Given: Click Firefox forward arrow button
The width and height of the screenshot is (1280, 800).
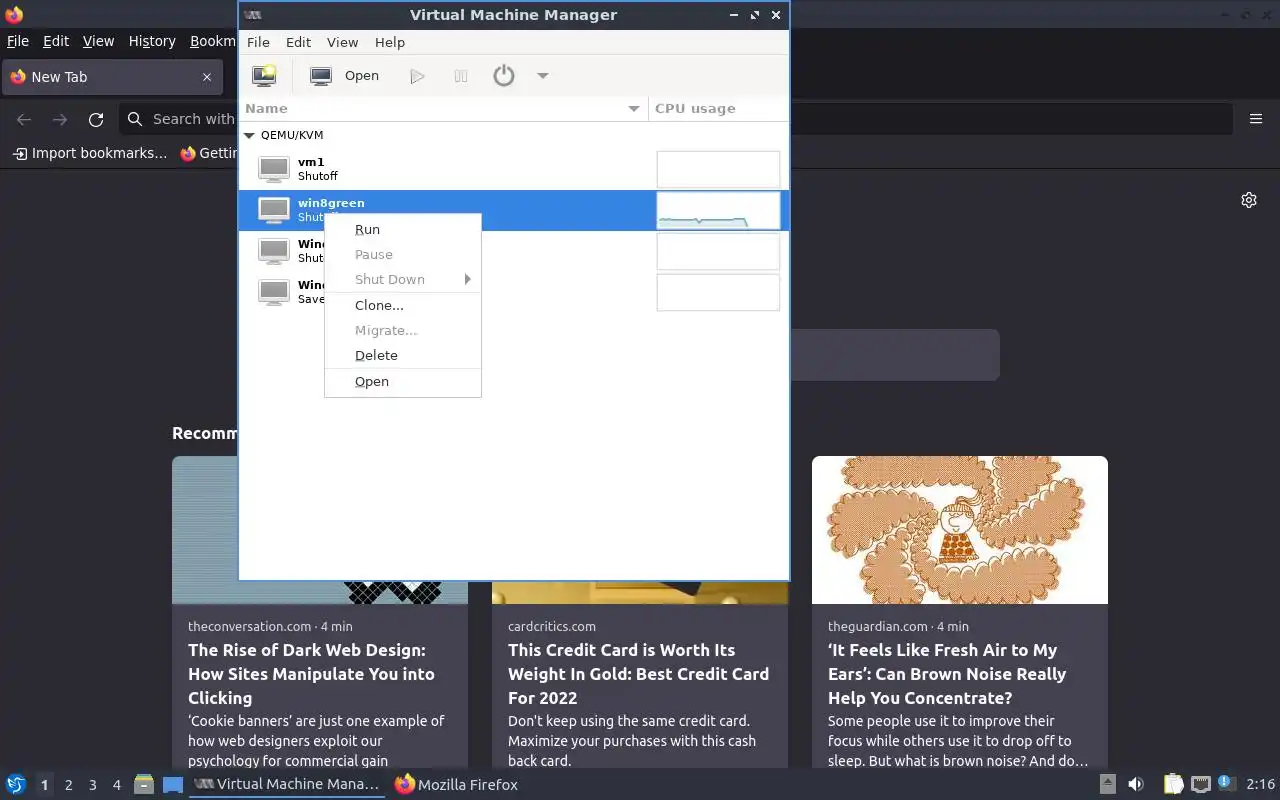Looking at the screenshot, I should (x=60, y=119).
